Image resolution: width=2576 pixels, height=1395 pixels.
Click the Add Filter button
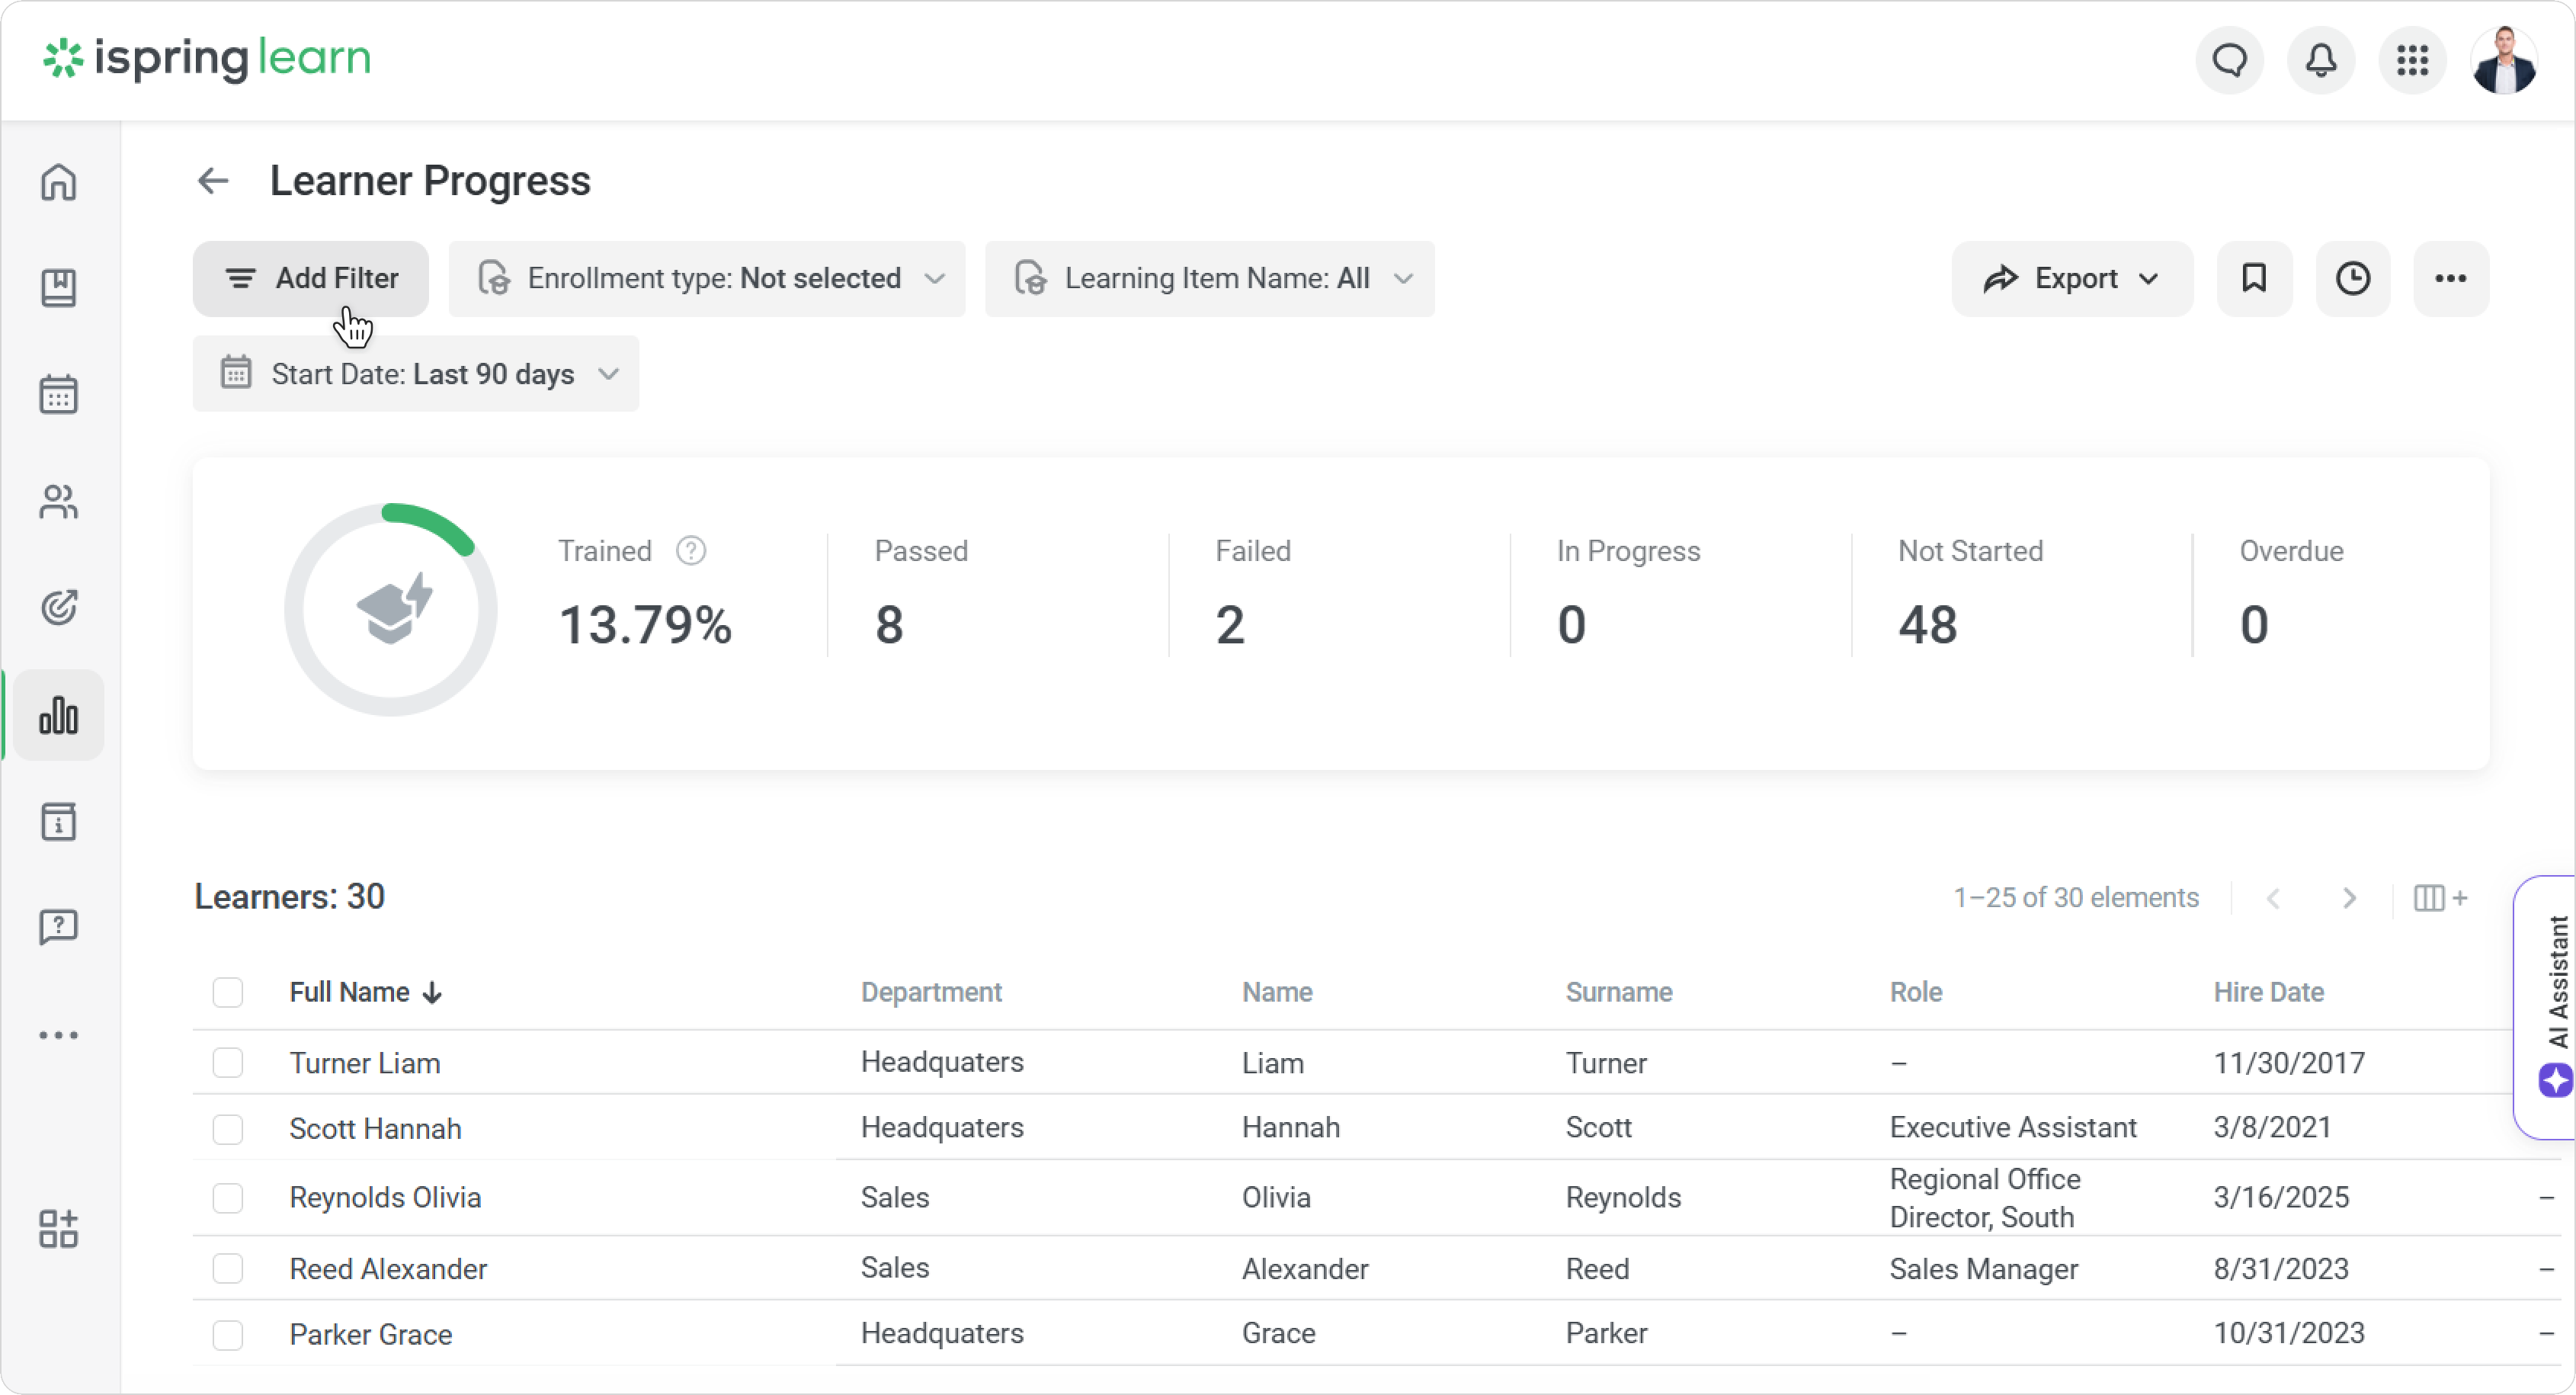click(x=311, y=278)
